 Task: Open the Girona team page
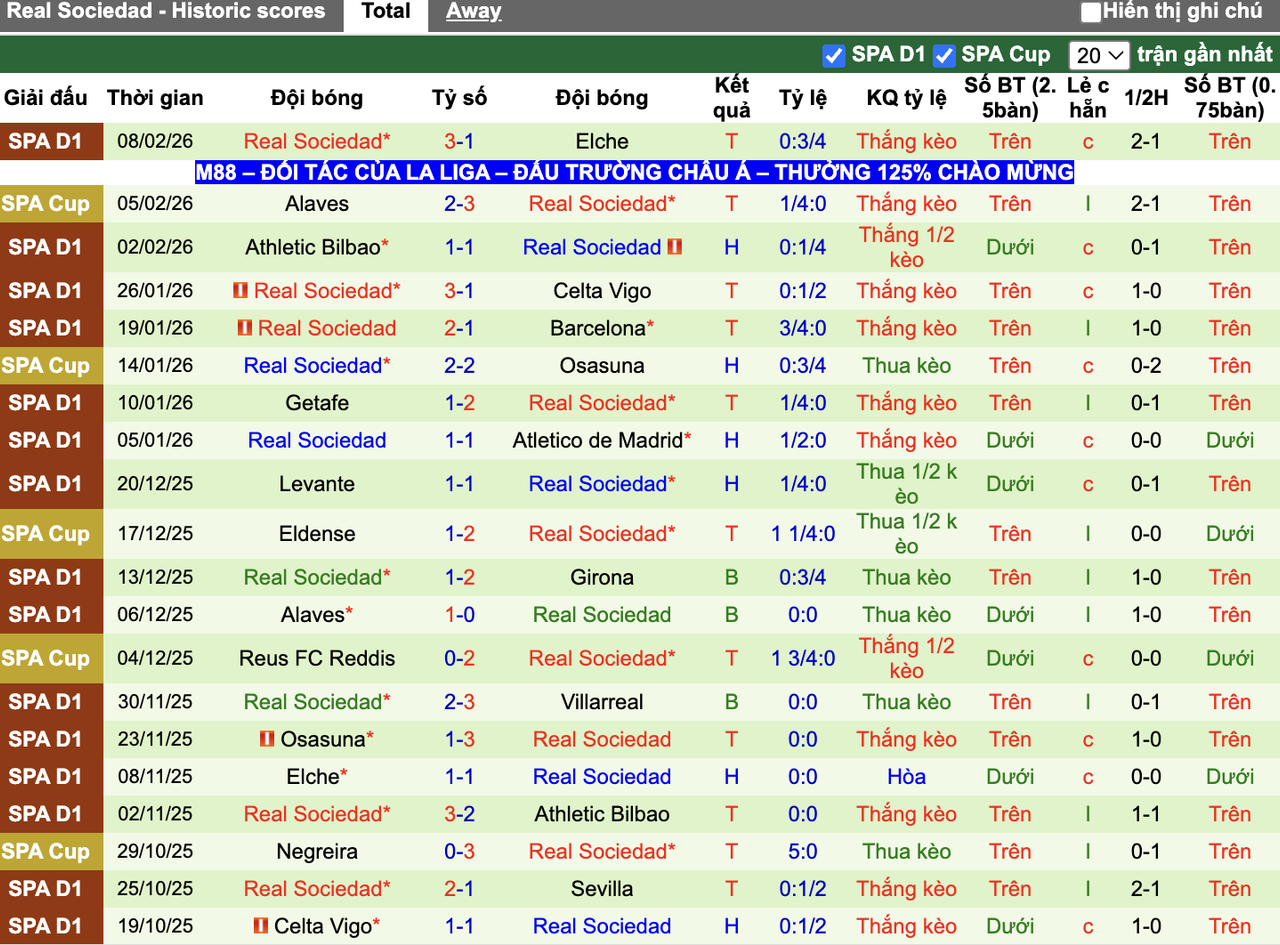pos(601,577)
